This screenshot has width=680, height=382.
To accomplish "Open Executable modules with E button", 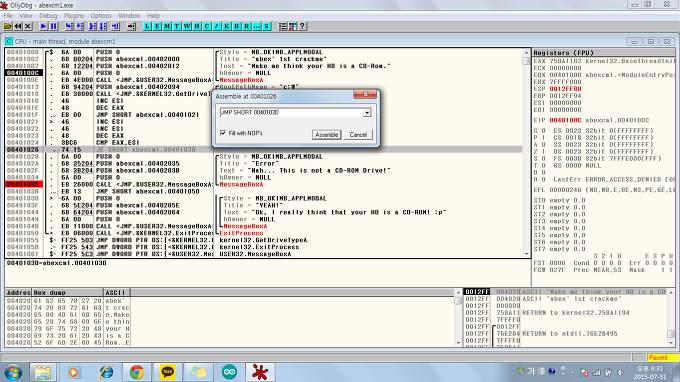I will [x=157, y=26].
